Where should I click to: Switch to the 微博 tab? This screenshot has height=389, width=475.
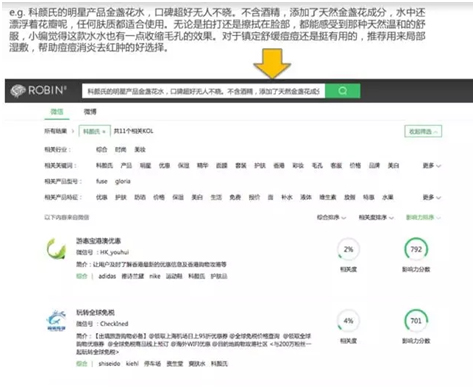[90, 112]
